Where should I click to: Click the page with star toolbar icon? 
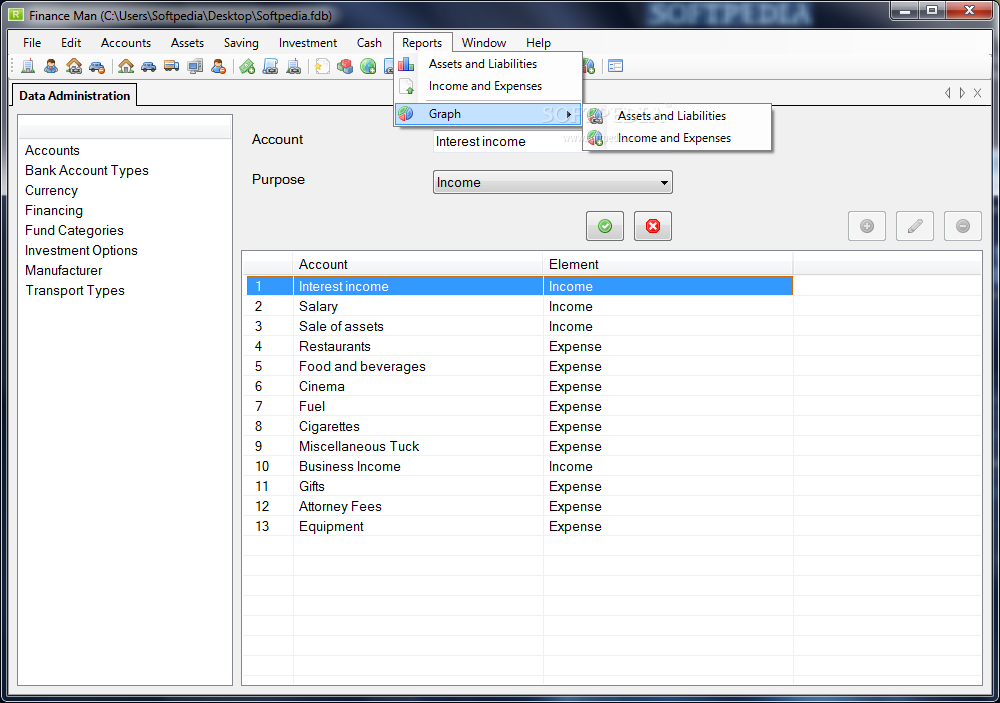pos(323,66)
